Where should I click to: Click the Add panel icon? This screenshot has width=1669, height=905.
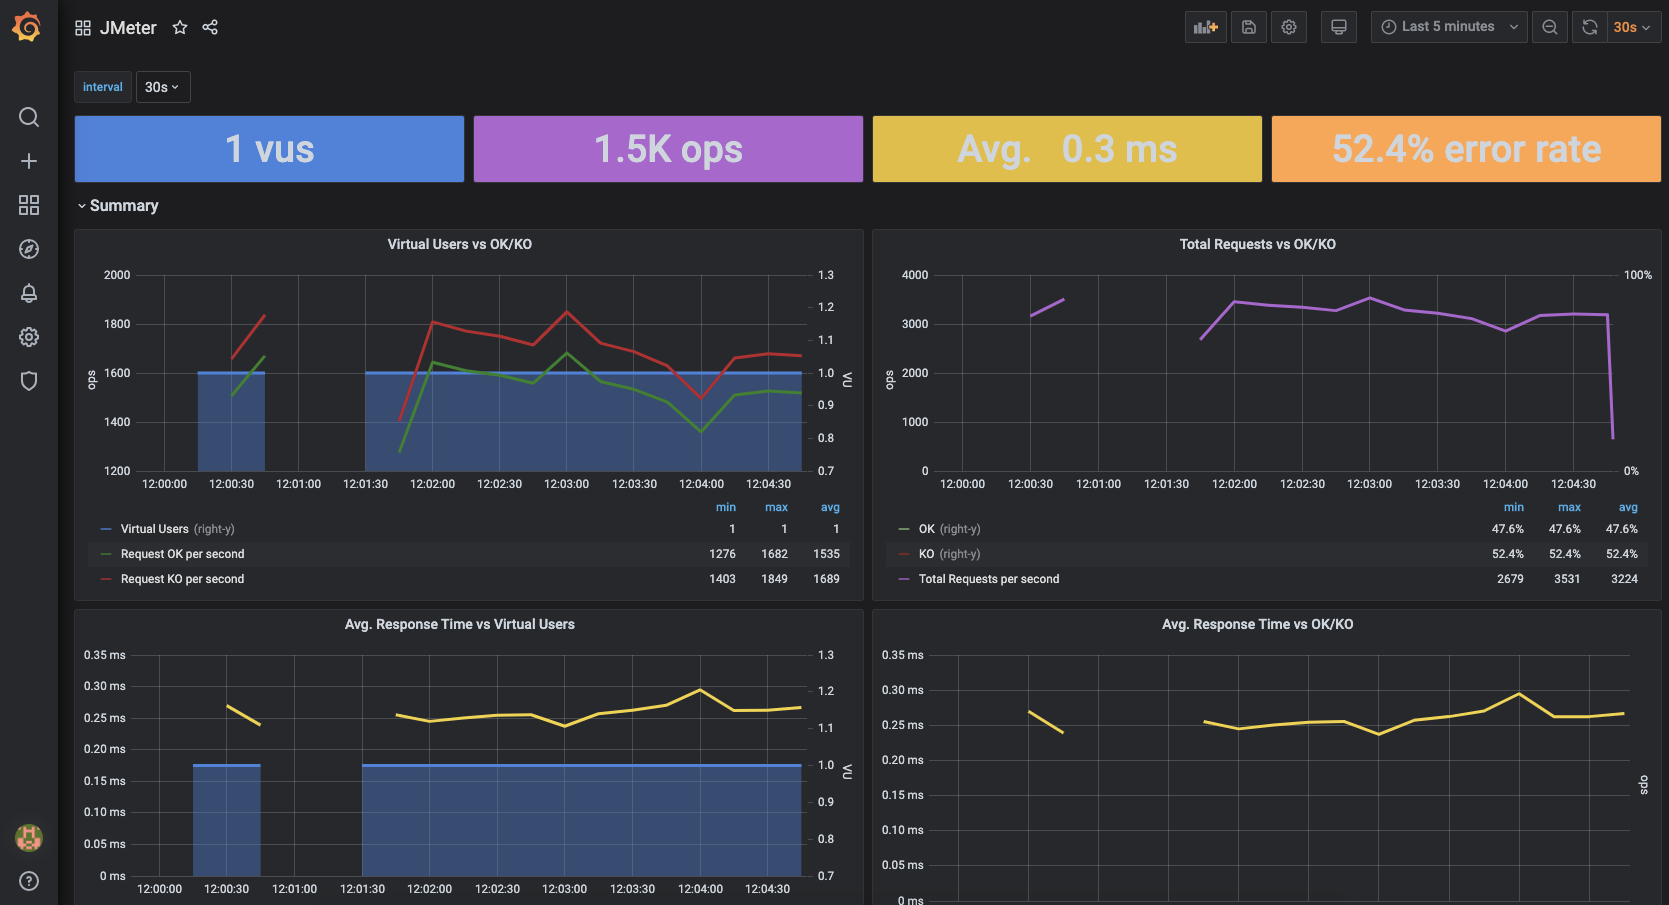[x=1206, y=27]
